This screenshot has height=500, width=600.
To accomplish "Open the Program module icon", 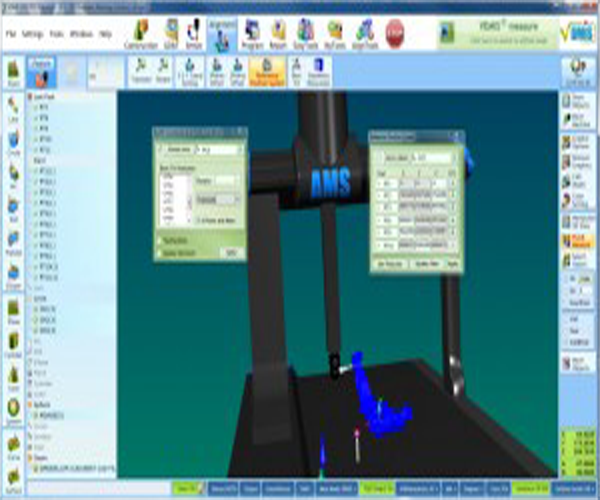I will [x=253, y=34].
